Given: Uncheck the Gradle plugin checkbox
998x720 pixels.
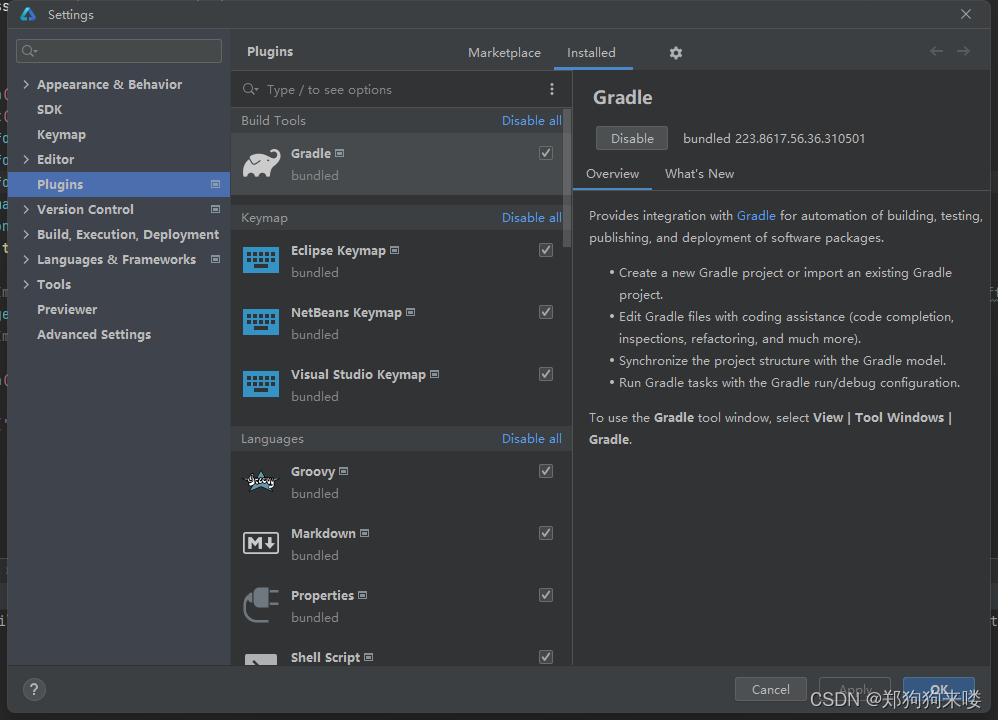Looking at the screenshot, I should pos(545,153).
